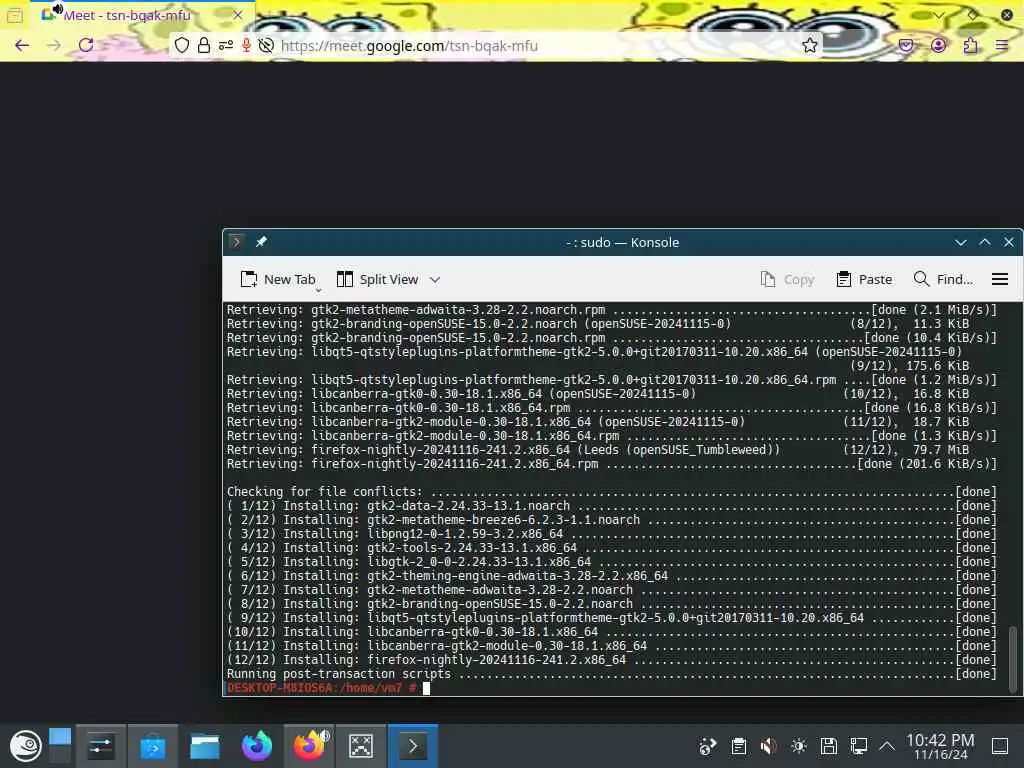Open the clock showing 10:42 PM

point(940,746)
